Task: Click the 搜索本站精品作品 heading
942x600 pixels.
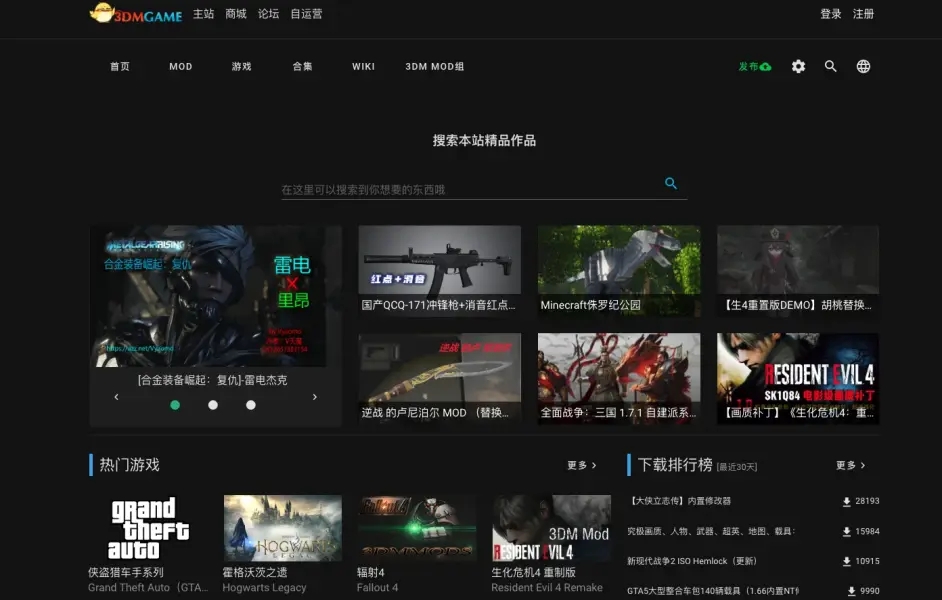Action: (484, 141)
